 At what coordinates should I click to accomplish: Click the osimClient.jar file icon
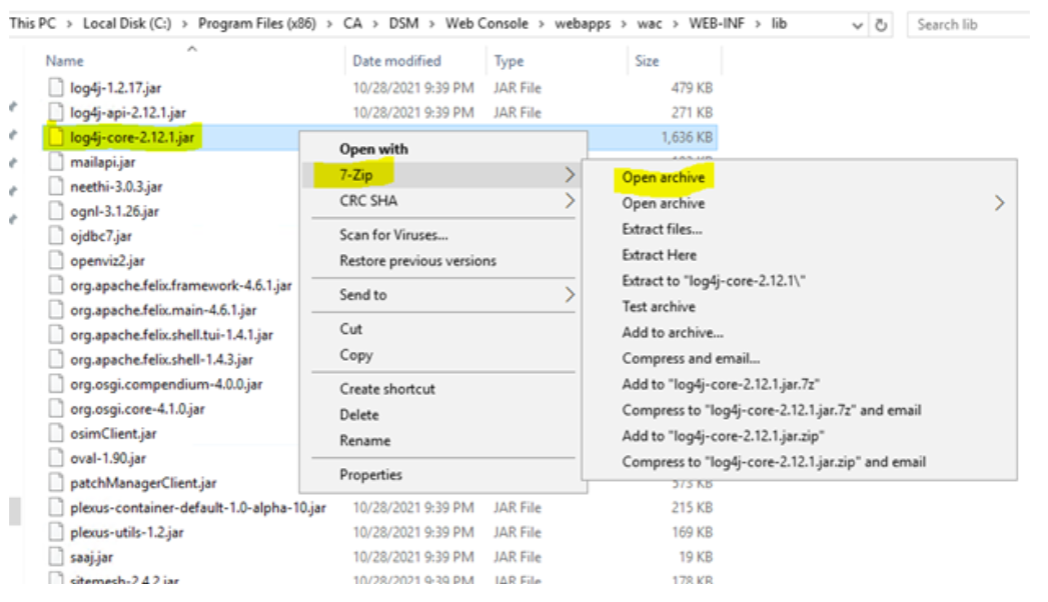56,434
